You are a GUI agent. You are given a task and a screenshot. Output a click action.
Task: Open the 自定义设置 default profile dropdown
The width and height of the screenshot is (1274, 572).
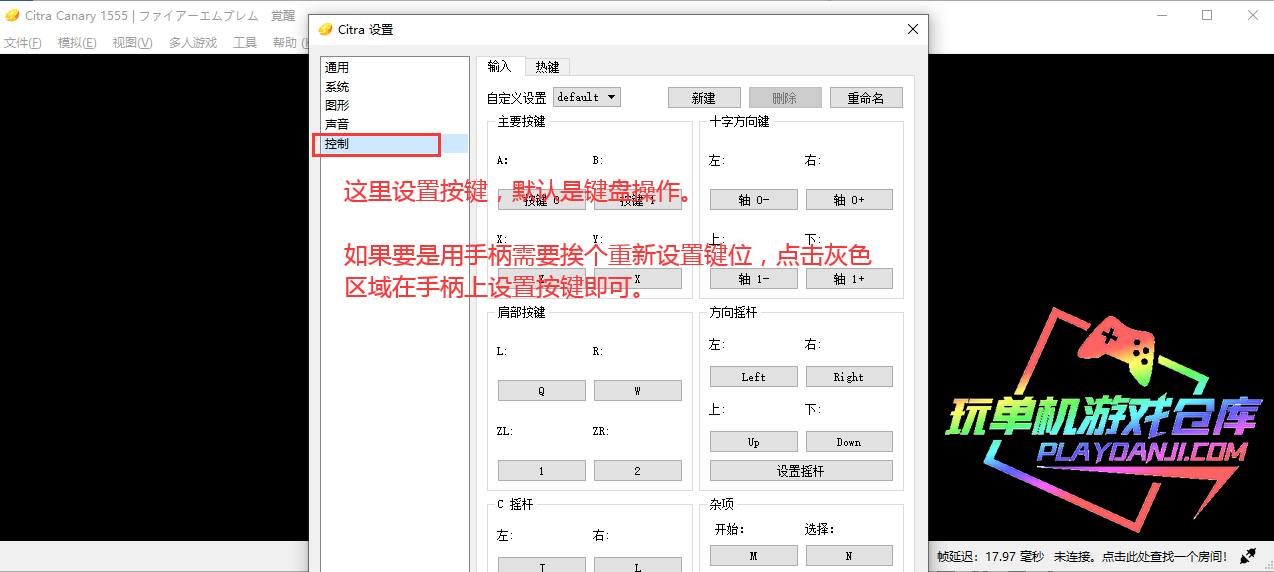tap(587, 97)
